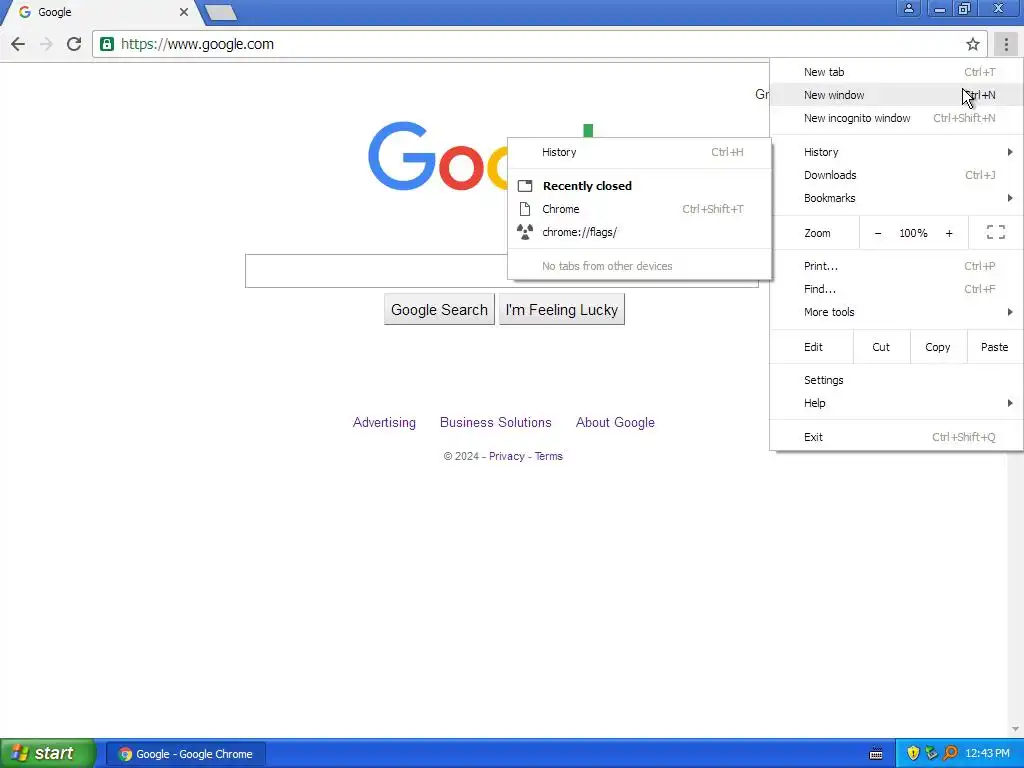Click the keyboard icon in system tray
This screenshot has height=768, width=1024.
(x=876, y=754)
